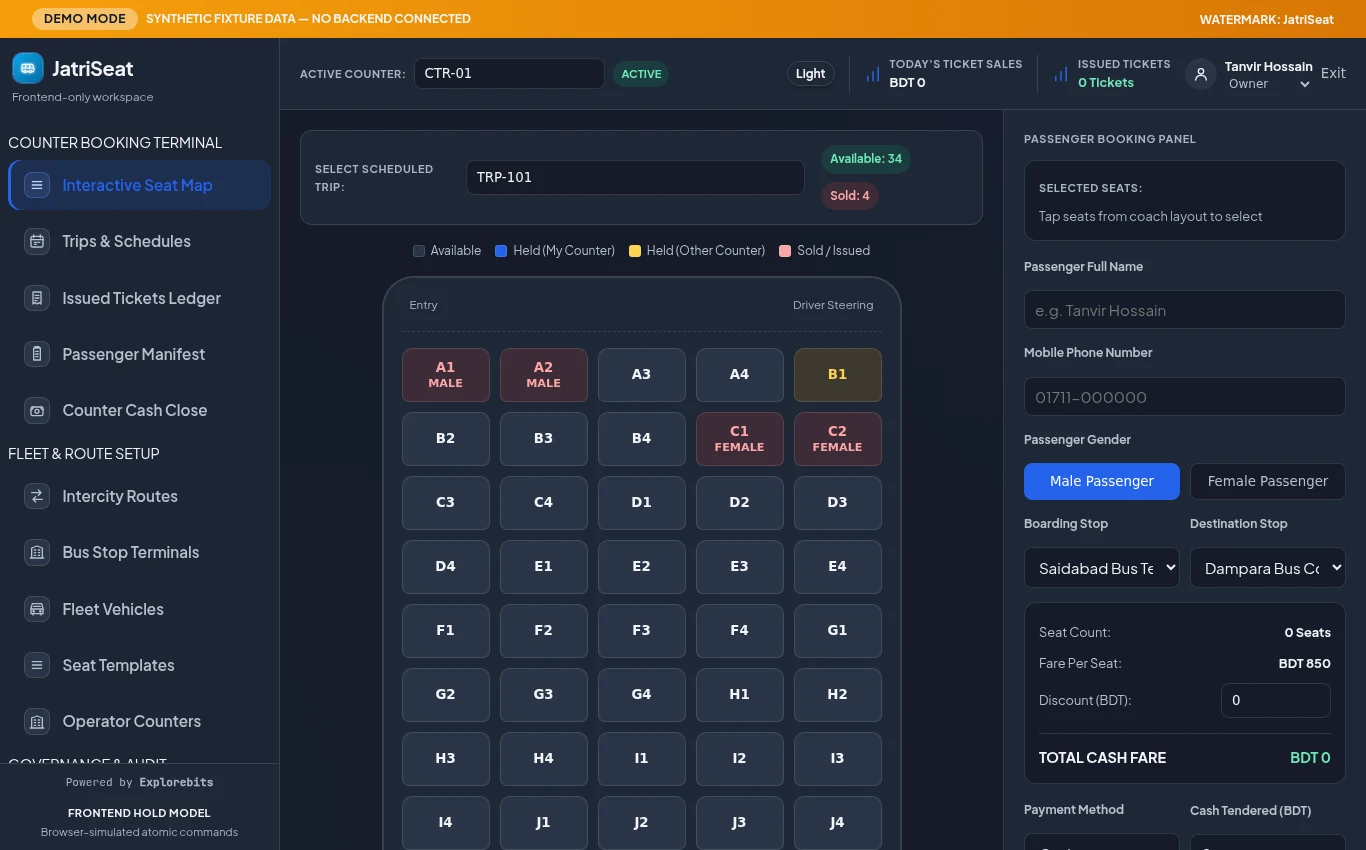This screenshot has width=1366, height=850.
Task: Click the Fleet Vehicles bus icon
Action: pyautogui.click(x=37, y=609)
